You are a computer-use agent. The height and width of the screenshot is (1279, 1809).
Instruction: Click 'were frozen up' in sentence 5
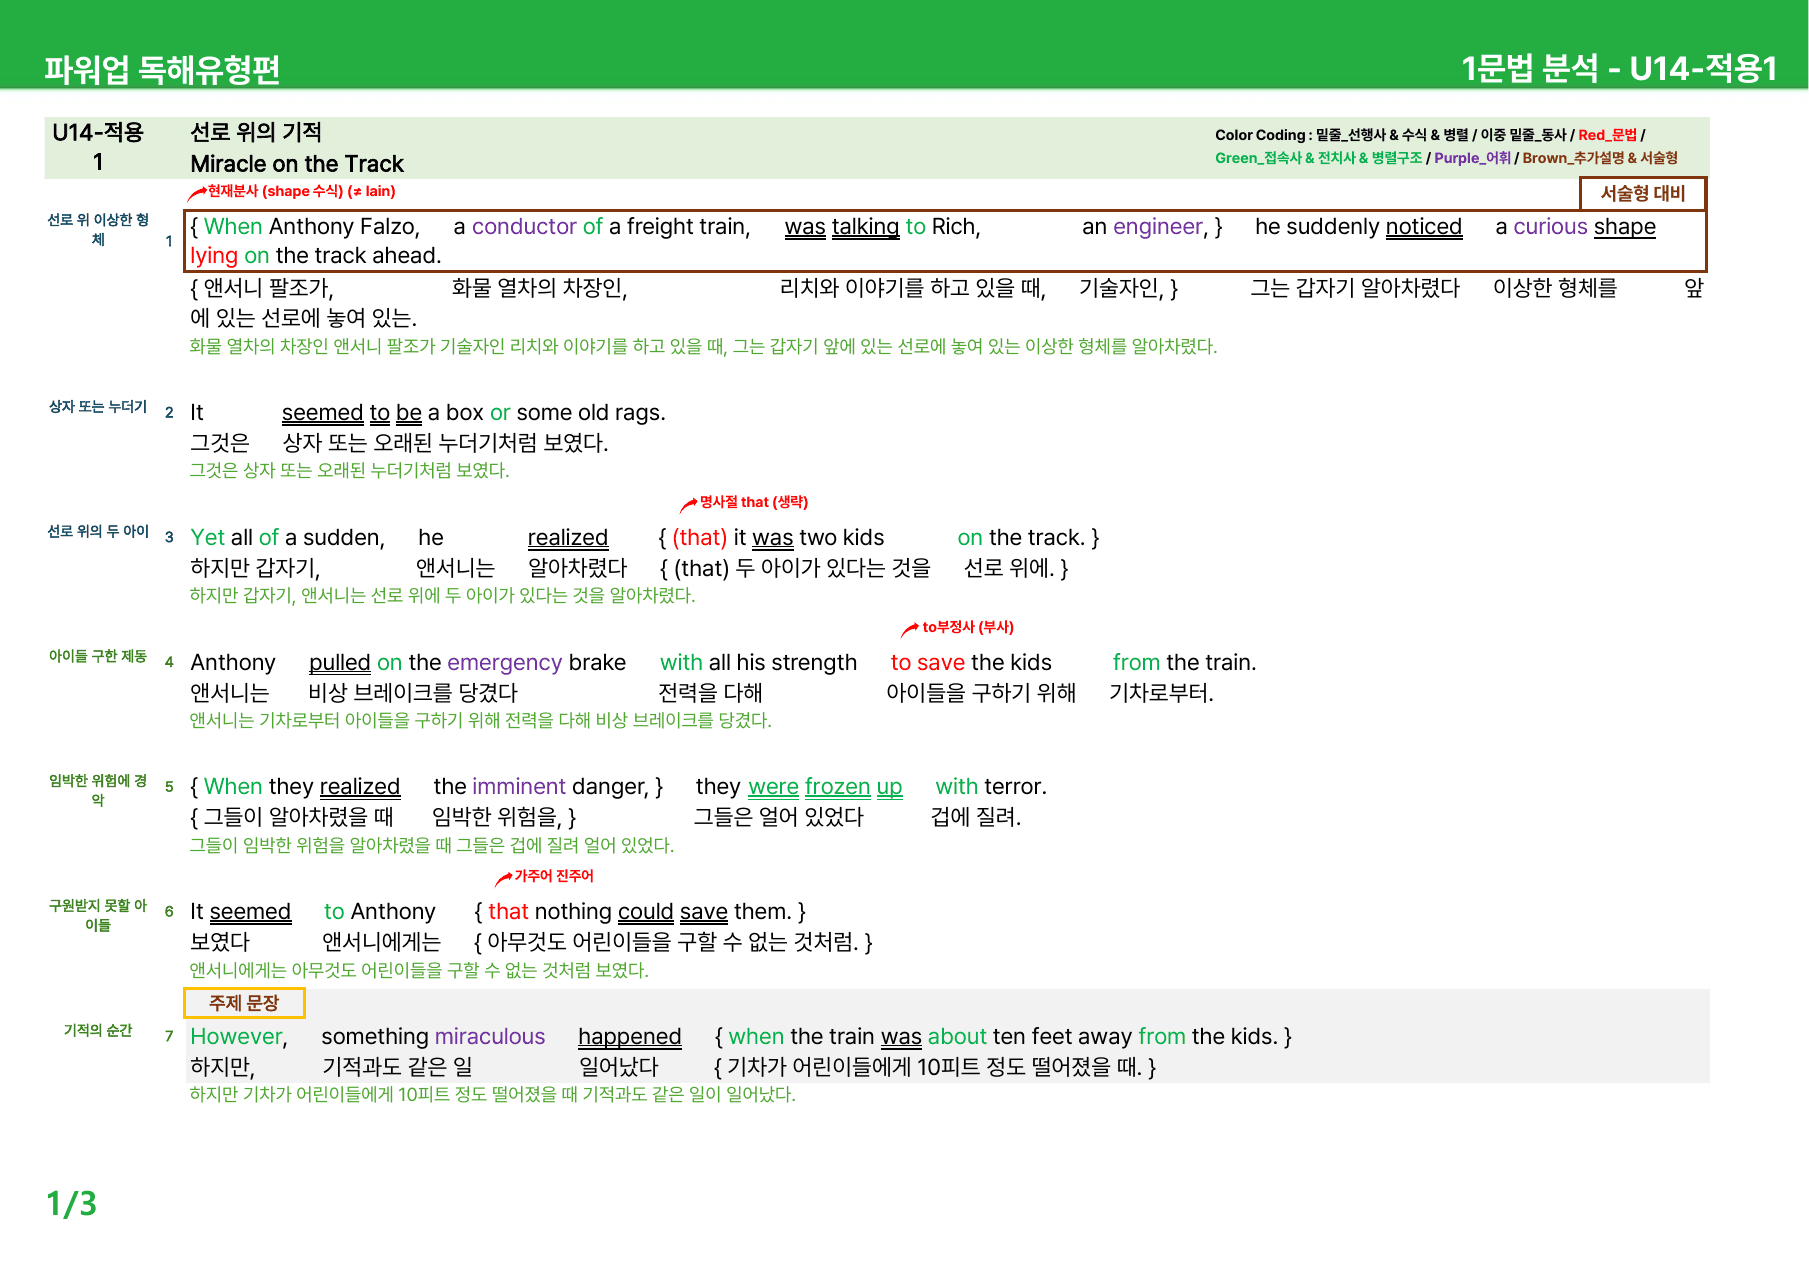825,787
